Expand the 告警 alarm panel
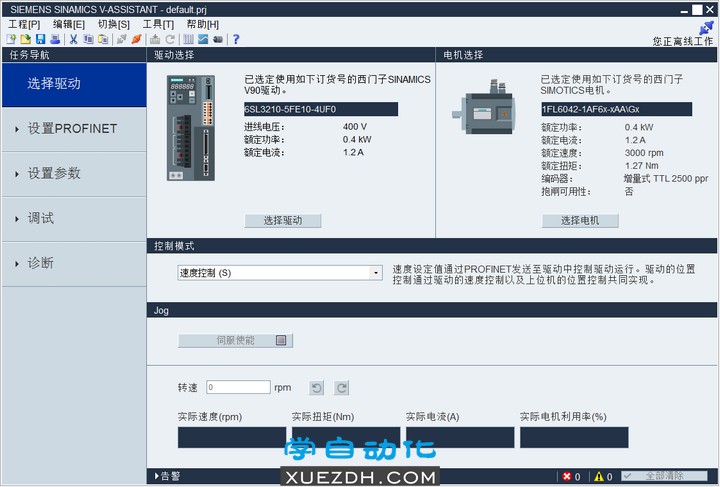 click(167, 476)
